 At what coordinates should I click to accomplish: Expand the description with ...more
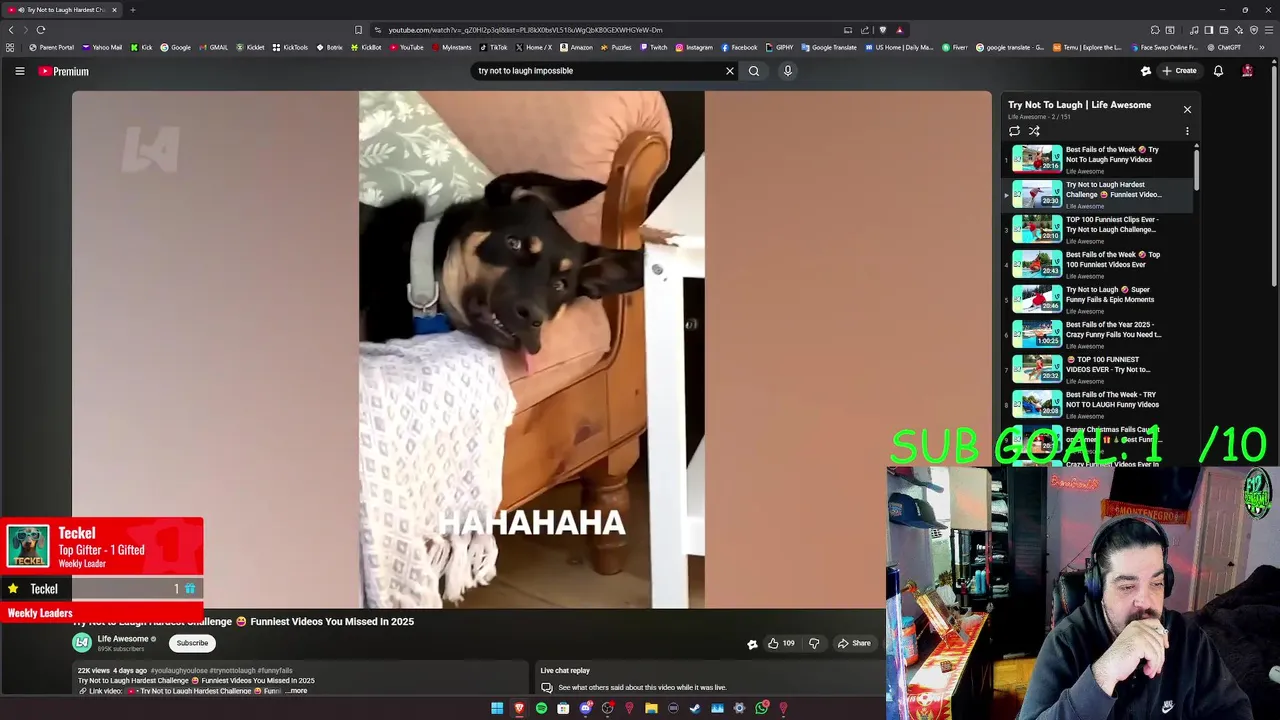pos(296,691)
